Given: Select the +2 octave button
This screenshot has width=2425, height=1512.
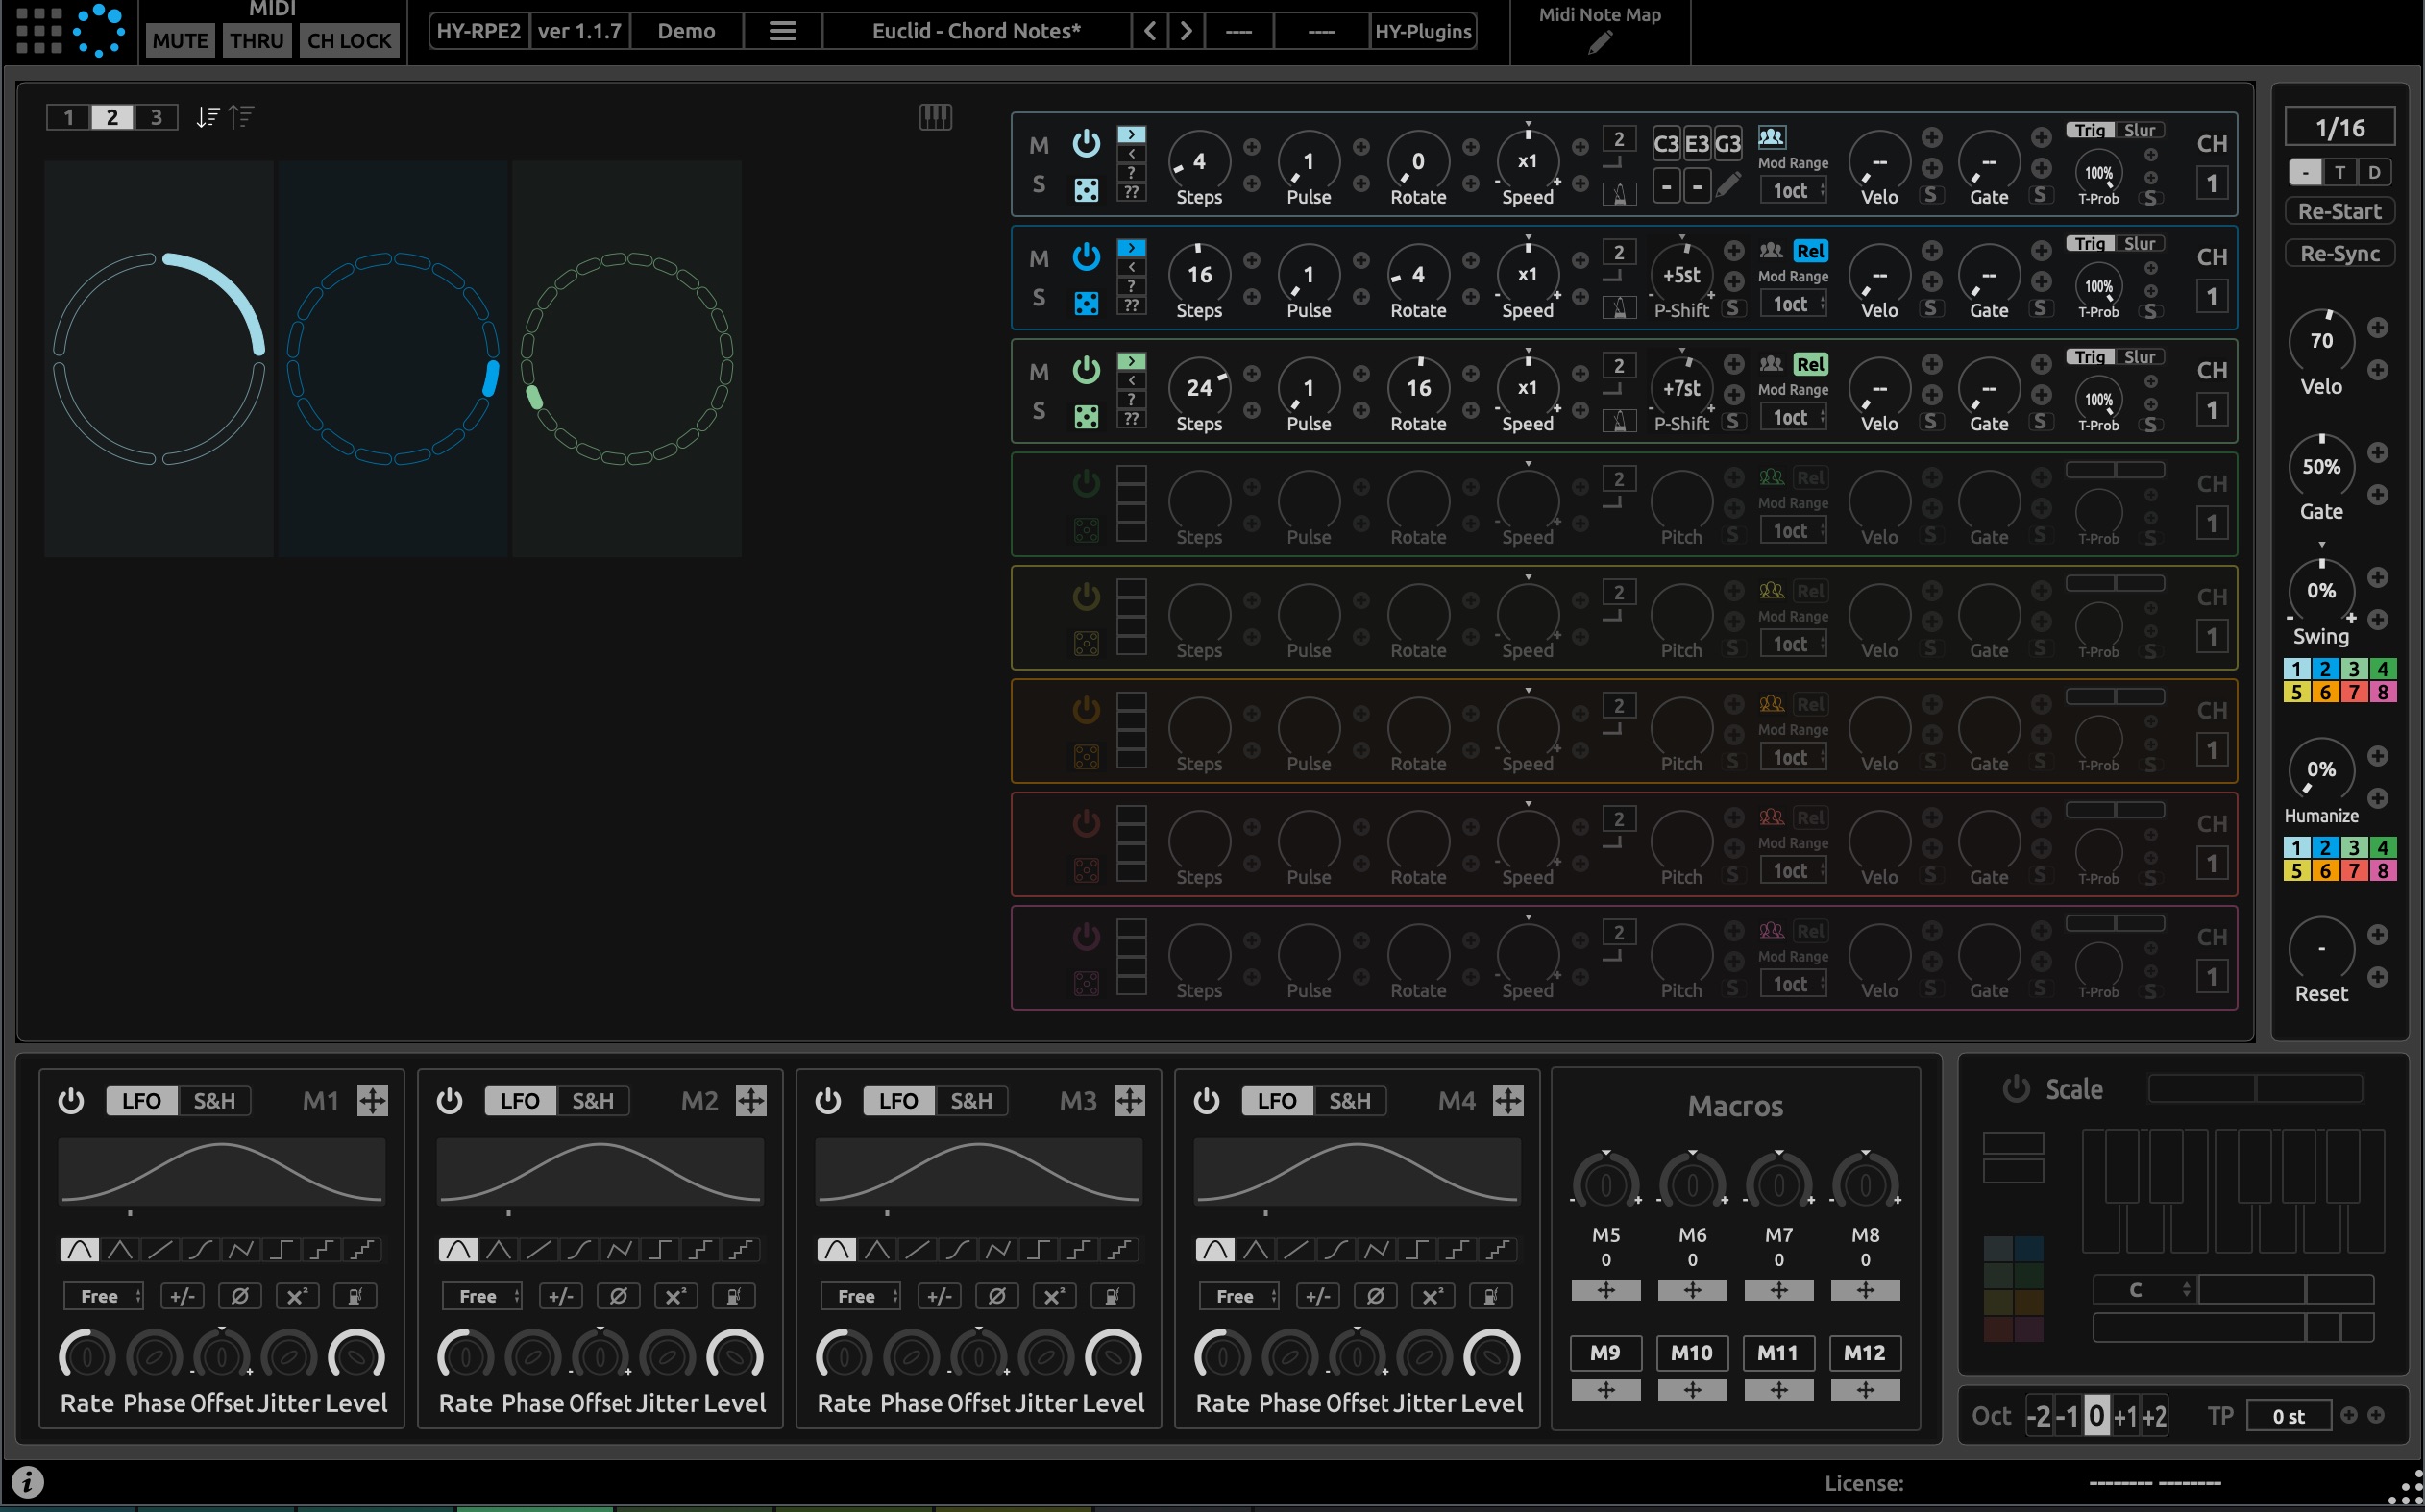Looking at the screenshot, I should [2155, 1416].
